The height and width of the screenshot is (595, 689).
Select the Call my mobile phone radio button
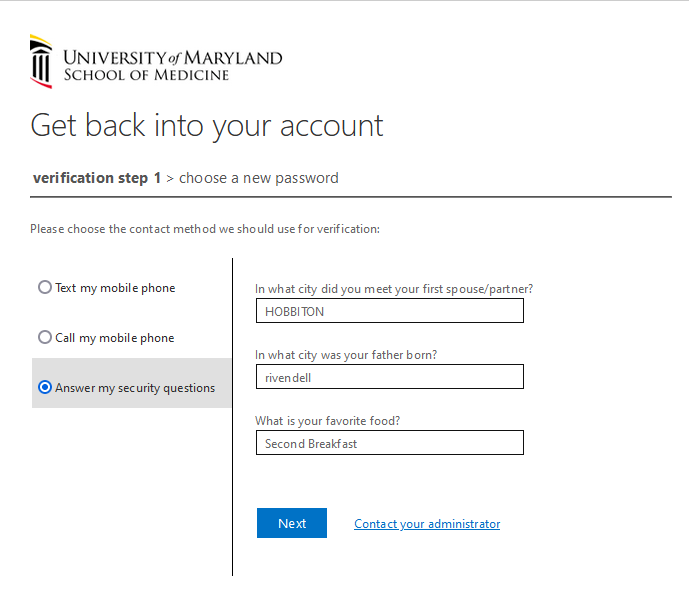(x=44, y=338)
